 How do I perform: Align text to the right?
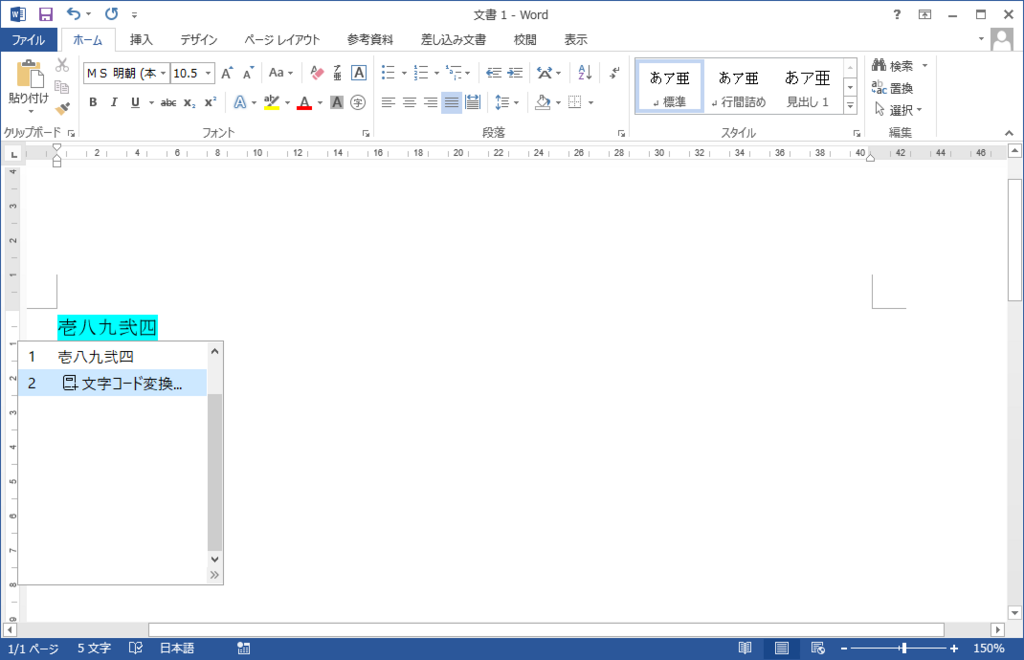click(x=430, y=102)
